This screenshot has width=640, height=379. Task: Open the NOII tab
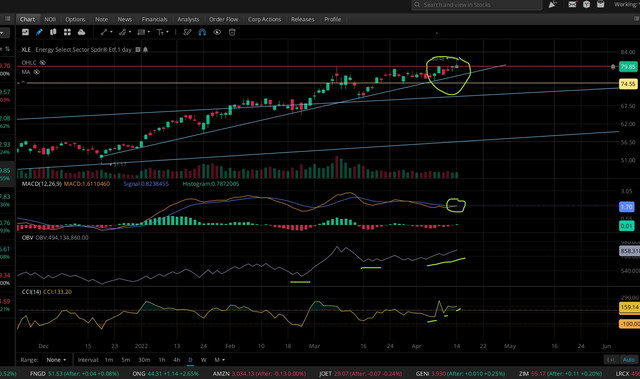point(50,19)
